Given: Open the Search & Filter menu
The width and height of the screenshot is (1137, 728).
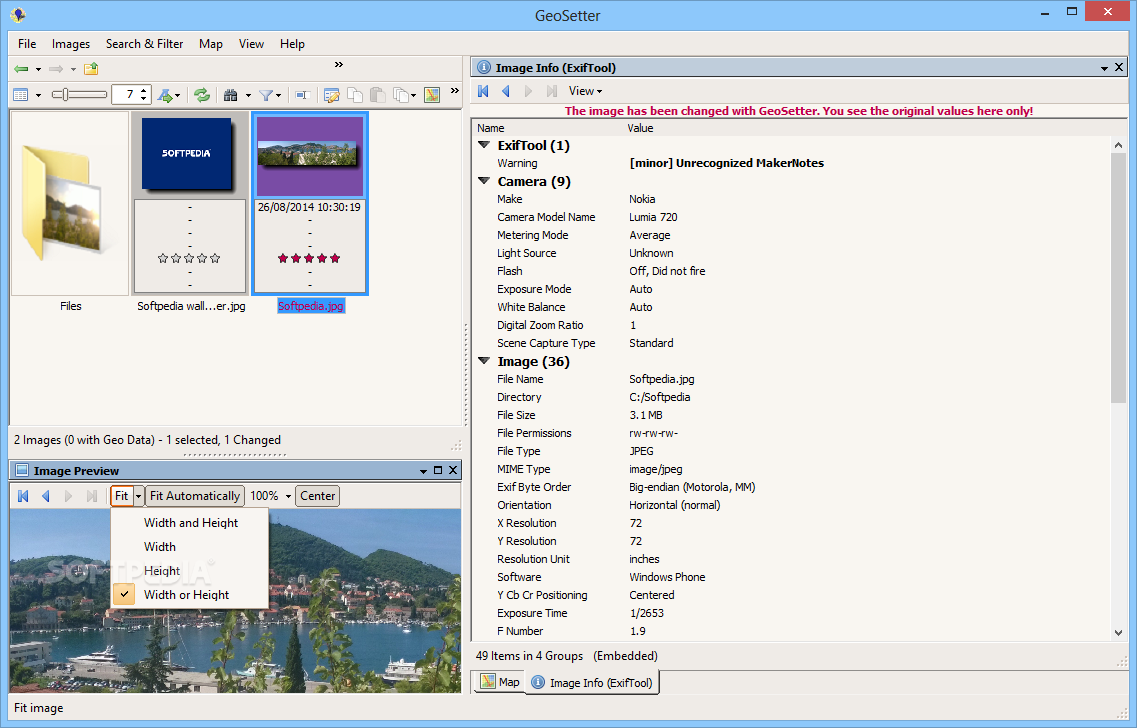Looking at the screenshot, I should click(144, 44).
